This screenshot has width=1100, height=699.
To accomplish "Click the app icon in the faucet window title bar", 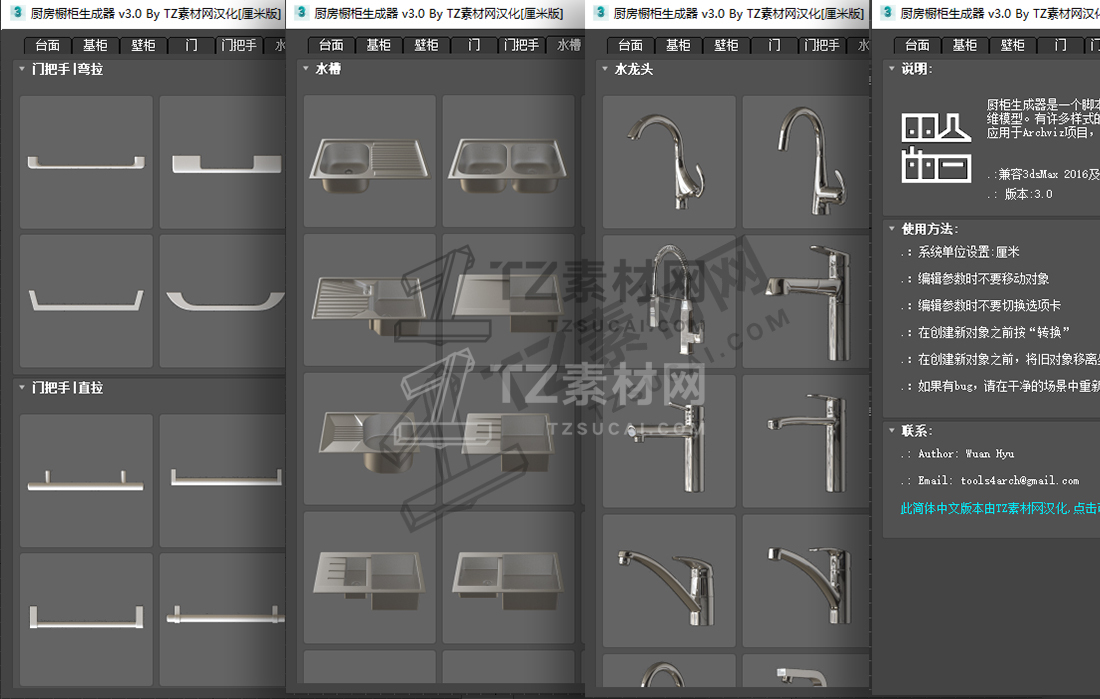I will coord(601,13).
